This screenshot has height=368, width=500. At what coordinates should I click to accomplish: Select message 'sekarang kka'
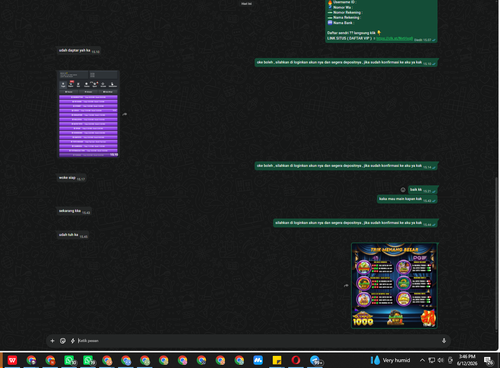(74, 211)
